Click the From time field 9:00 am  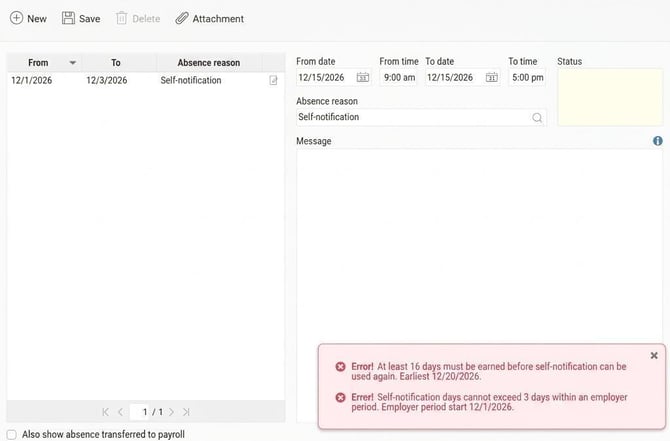399,77
